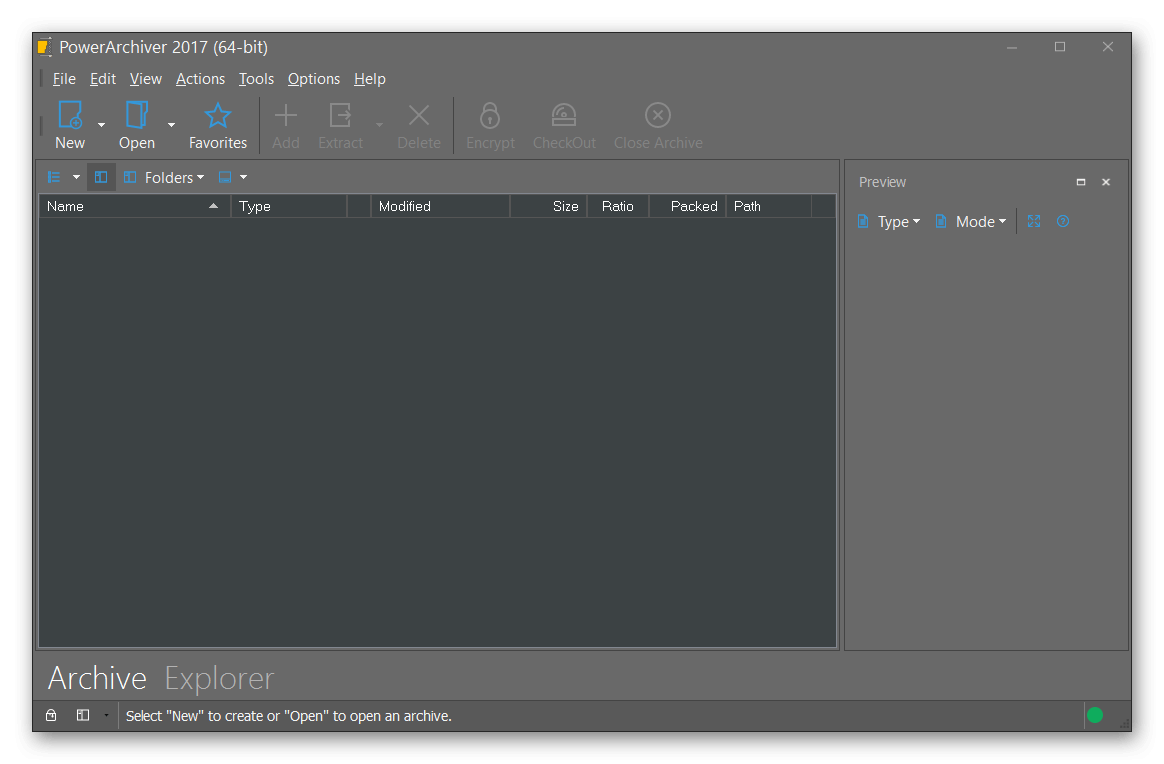Switch to Explorer mode

click(219, 678)
